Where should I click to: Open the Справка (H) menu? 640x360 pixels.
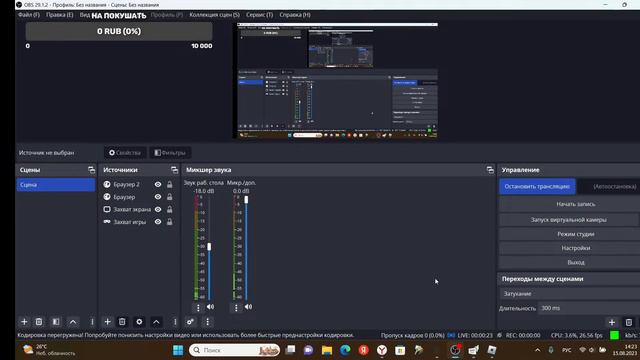295,15
